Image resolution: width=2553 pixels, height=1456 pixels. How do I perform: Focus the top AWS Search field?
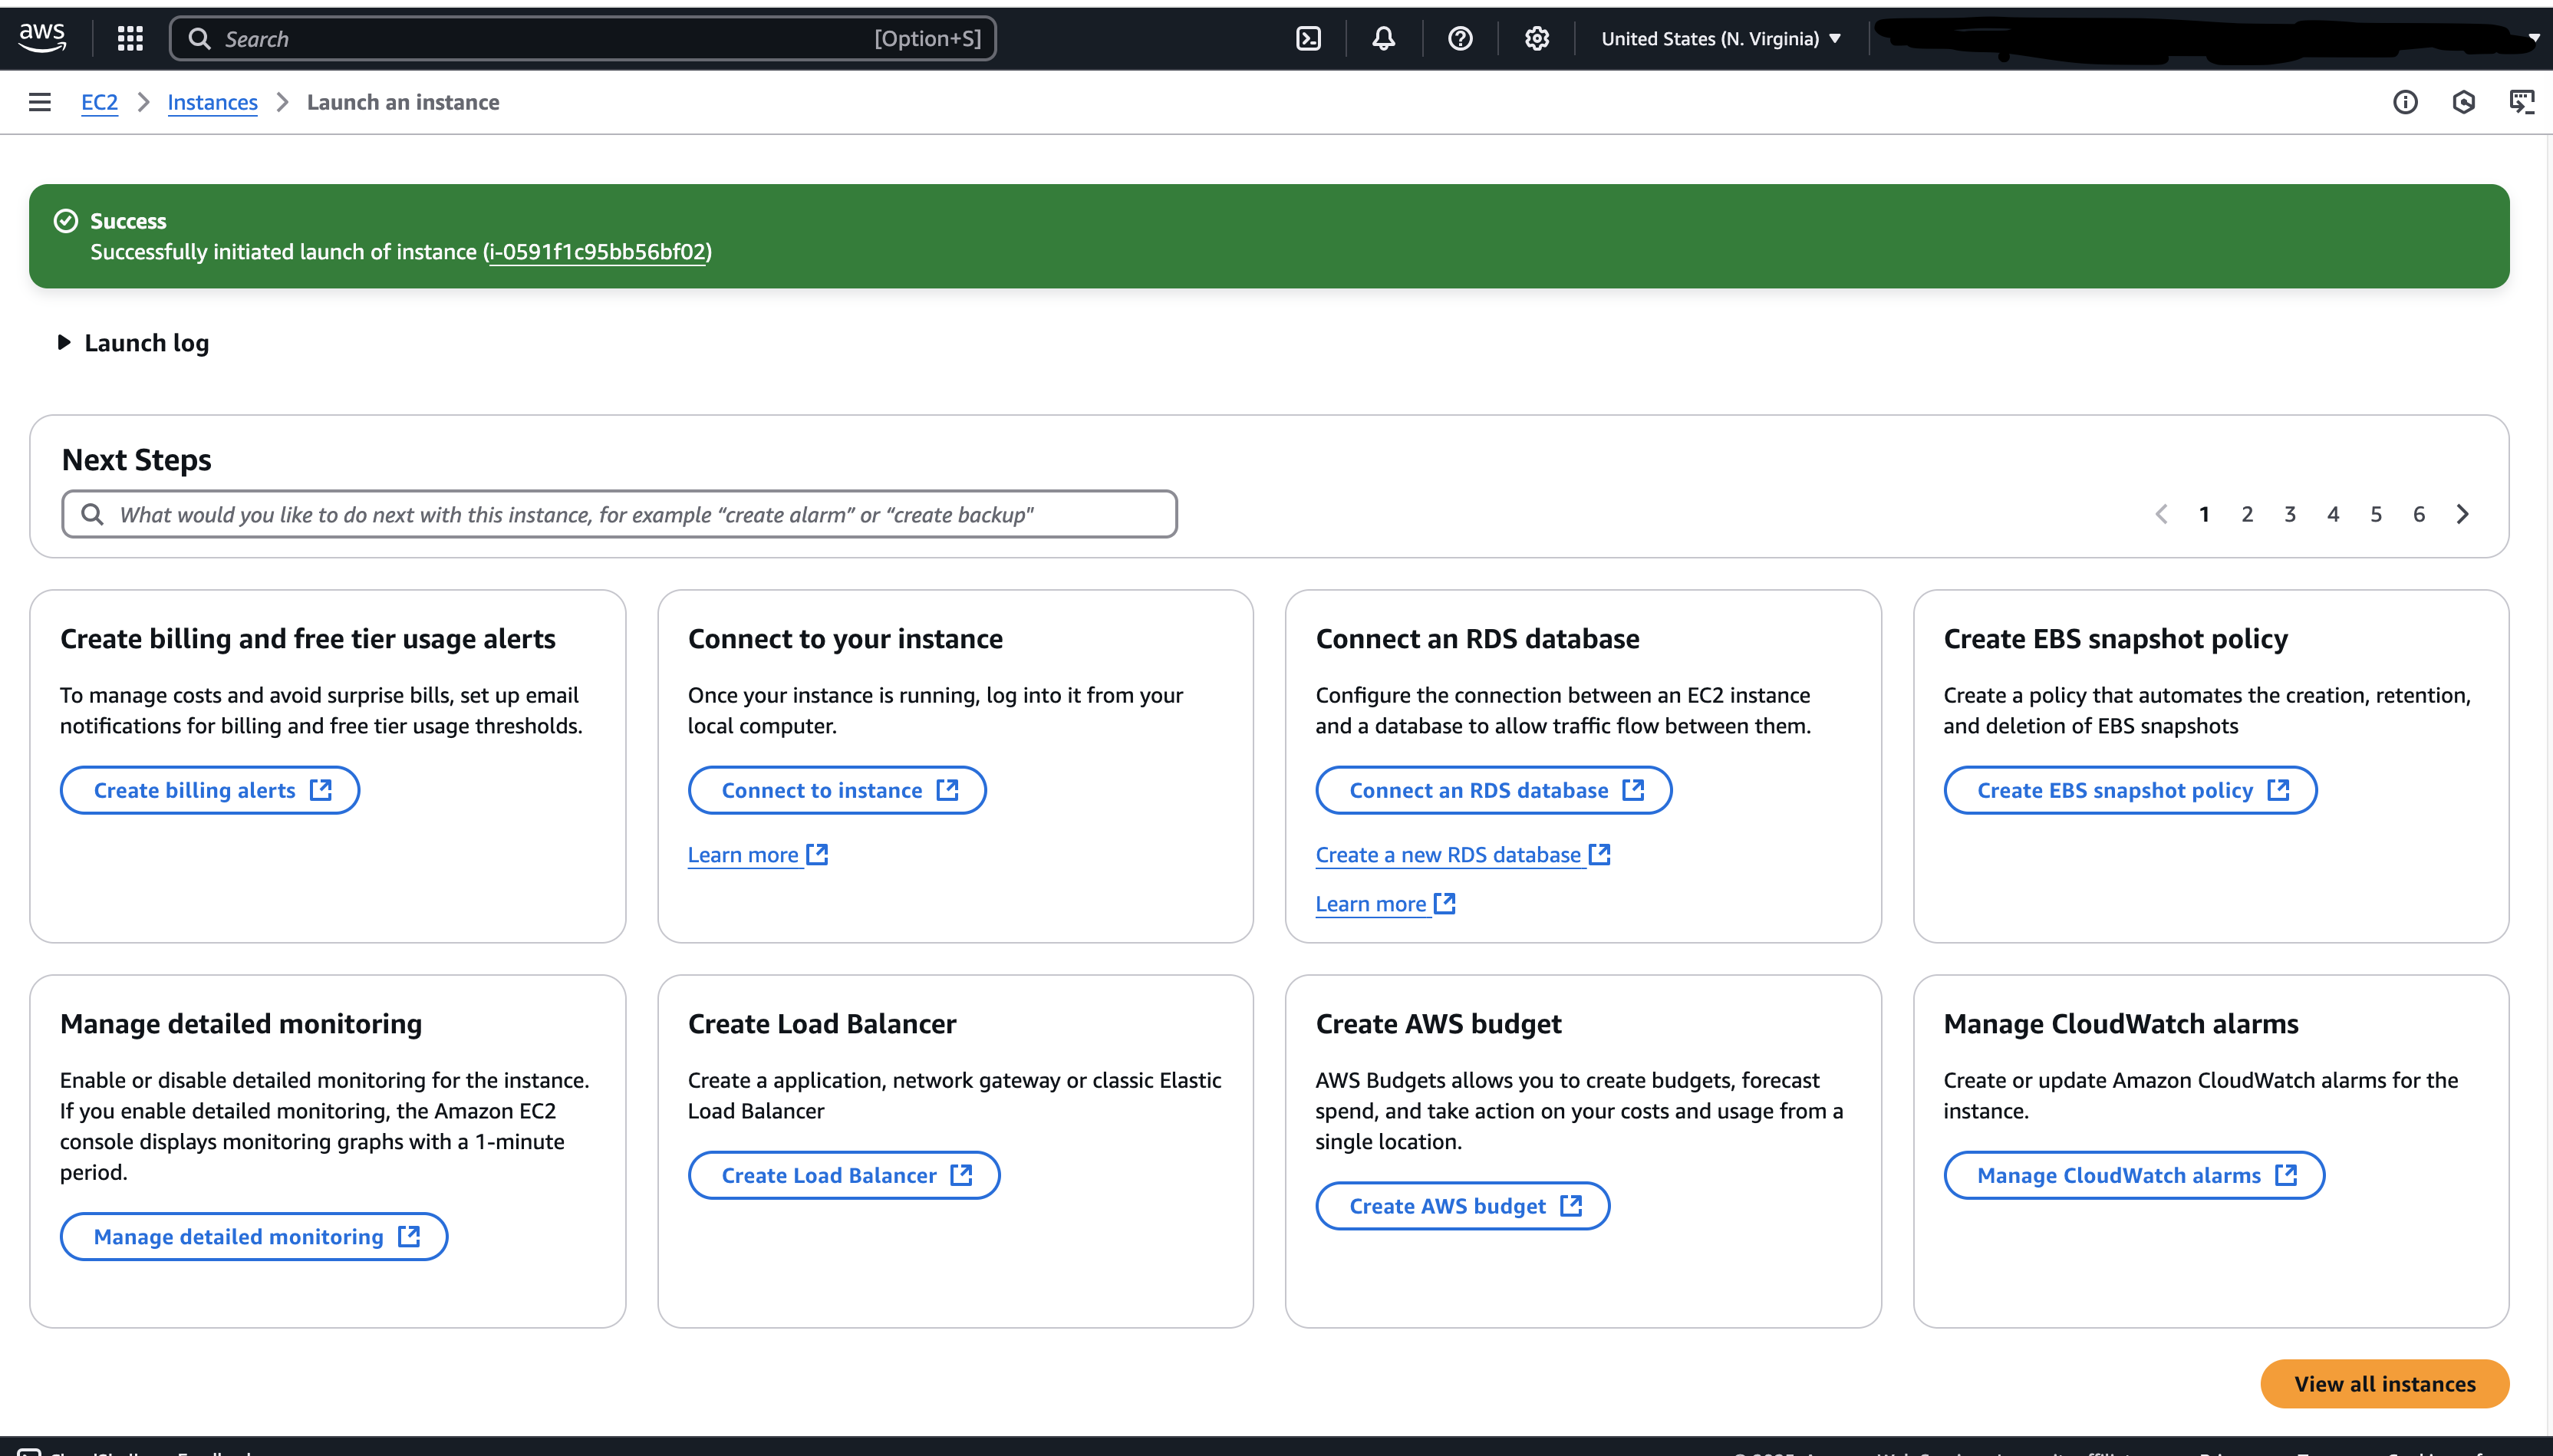tap(583, 38)
